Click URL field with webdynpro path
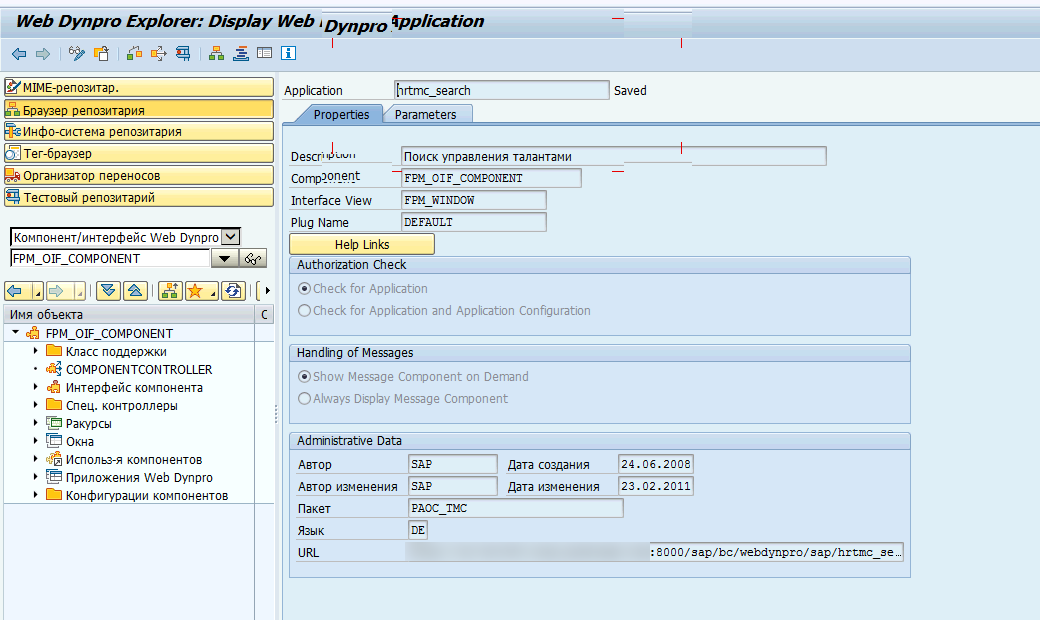The height and width of the screenshot is (620, 1040). tap(655, 552)
